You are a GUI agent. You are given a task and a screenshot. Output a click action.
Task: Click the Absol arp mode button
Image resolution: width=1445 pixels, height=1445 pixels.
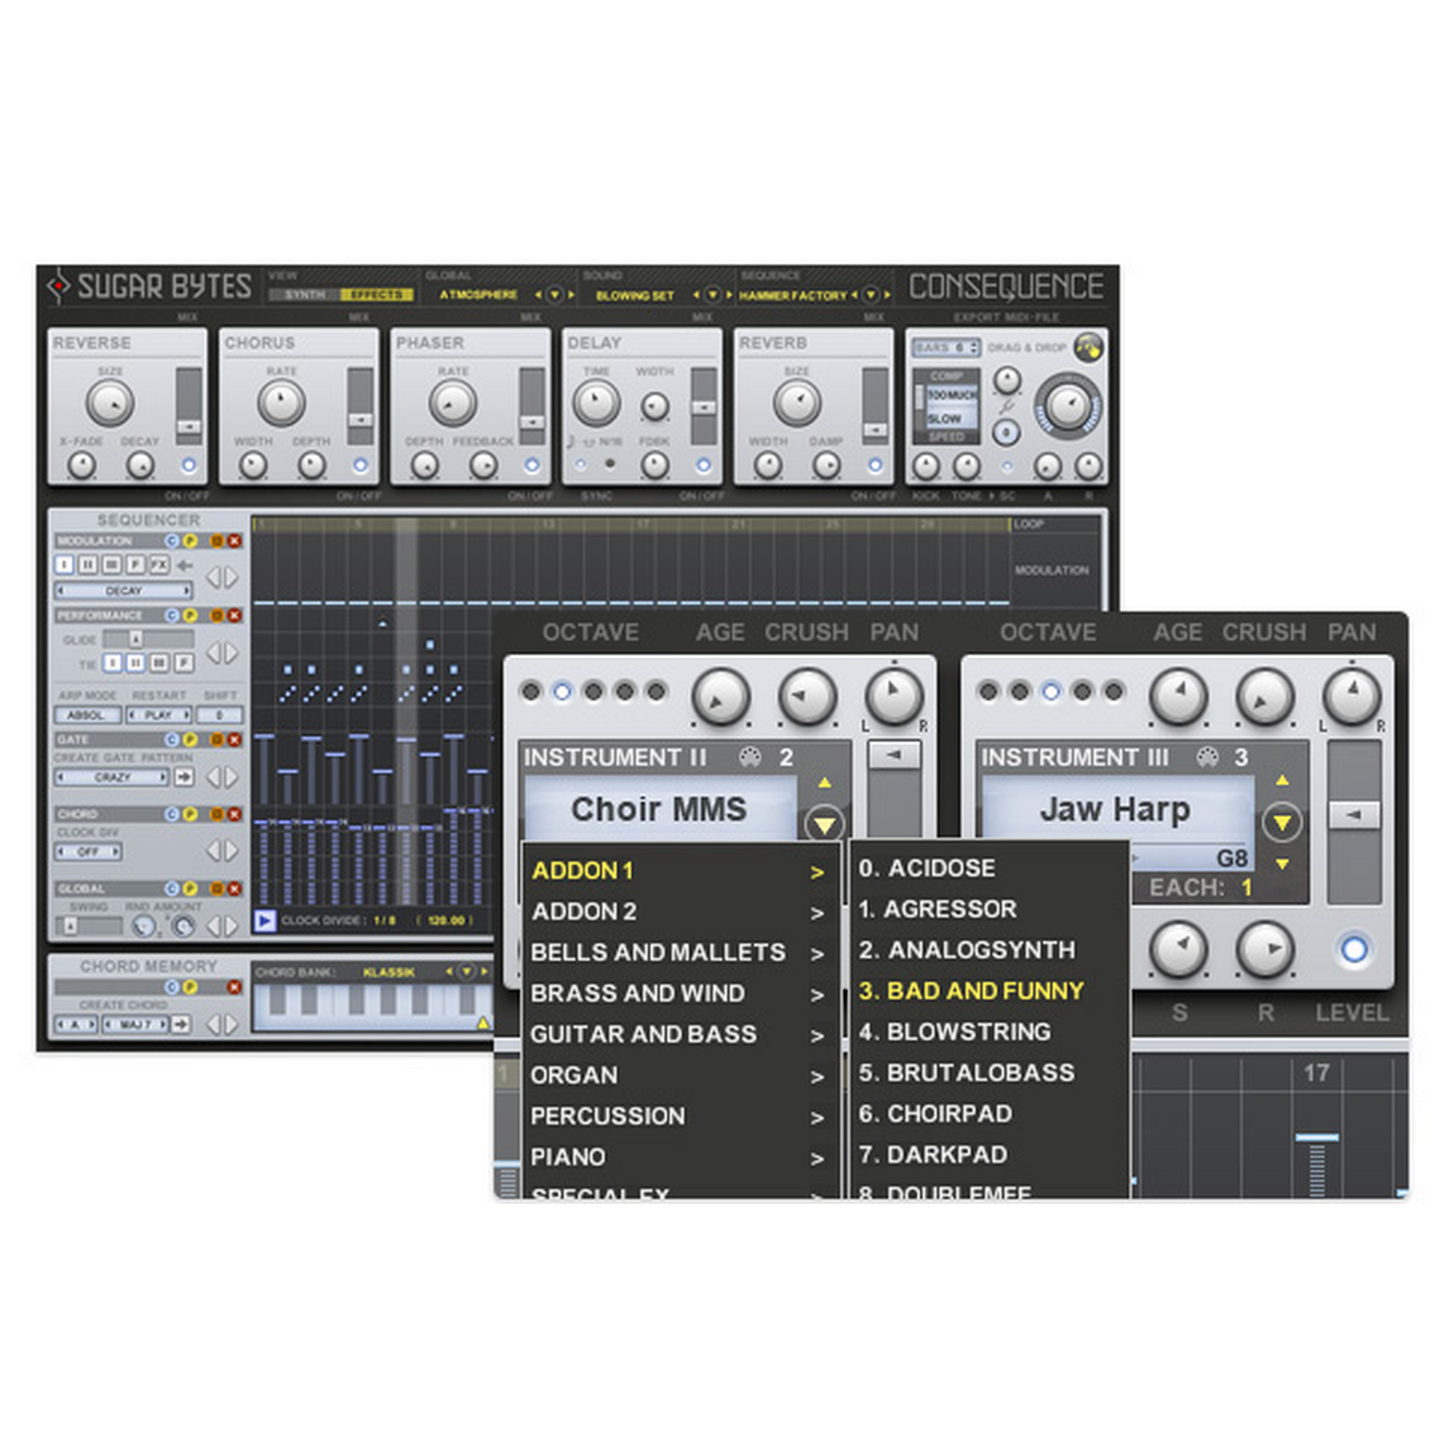click(87, 715)
